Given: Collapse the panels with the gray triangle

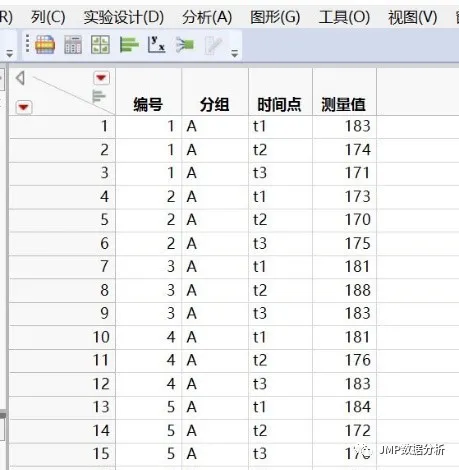Looking at the screenshot, I should point(20,78).
